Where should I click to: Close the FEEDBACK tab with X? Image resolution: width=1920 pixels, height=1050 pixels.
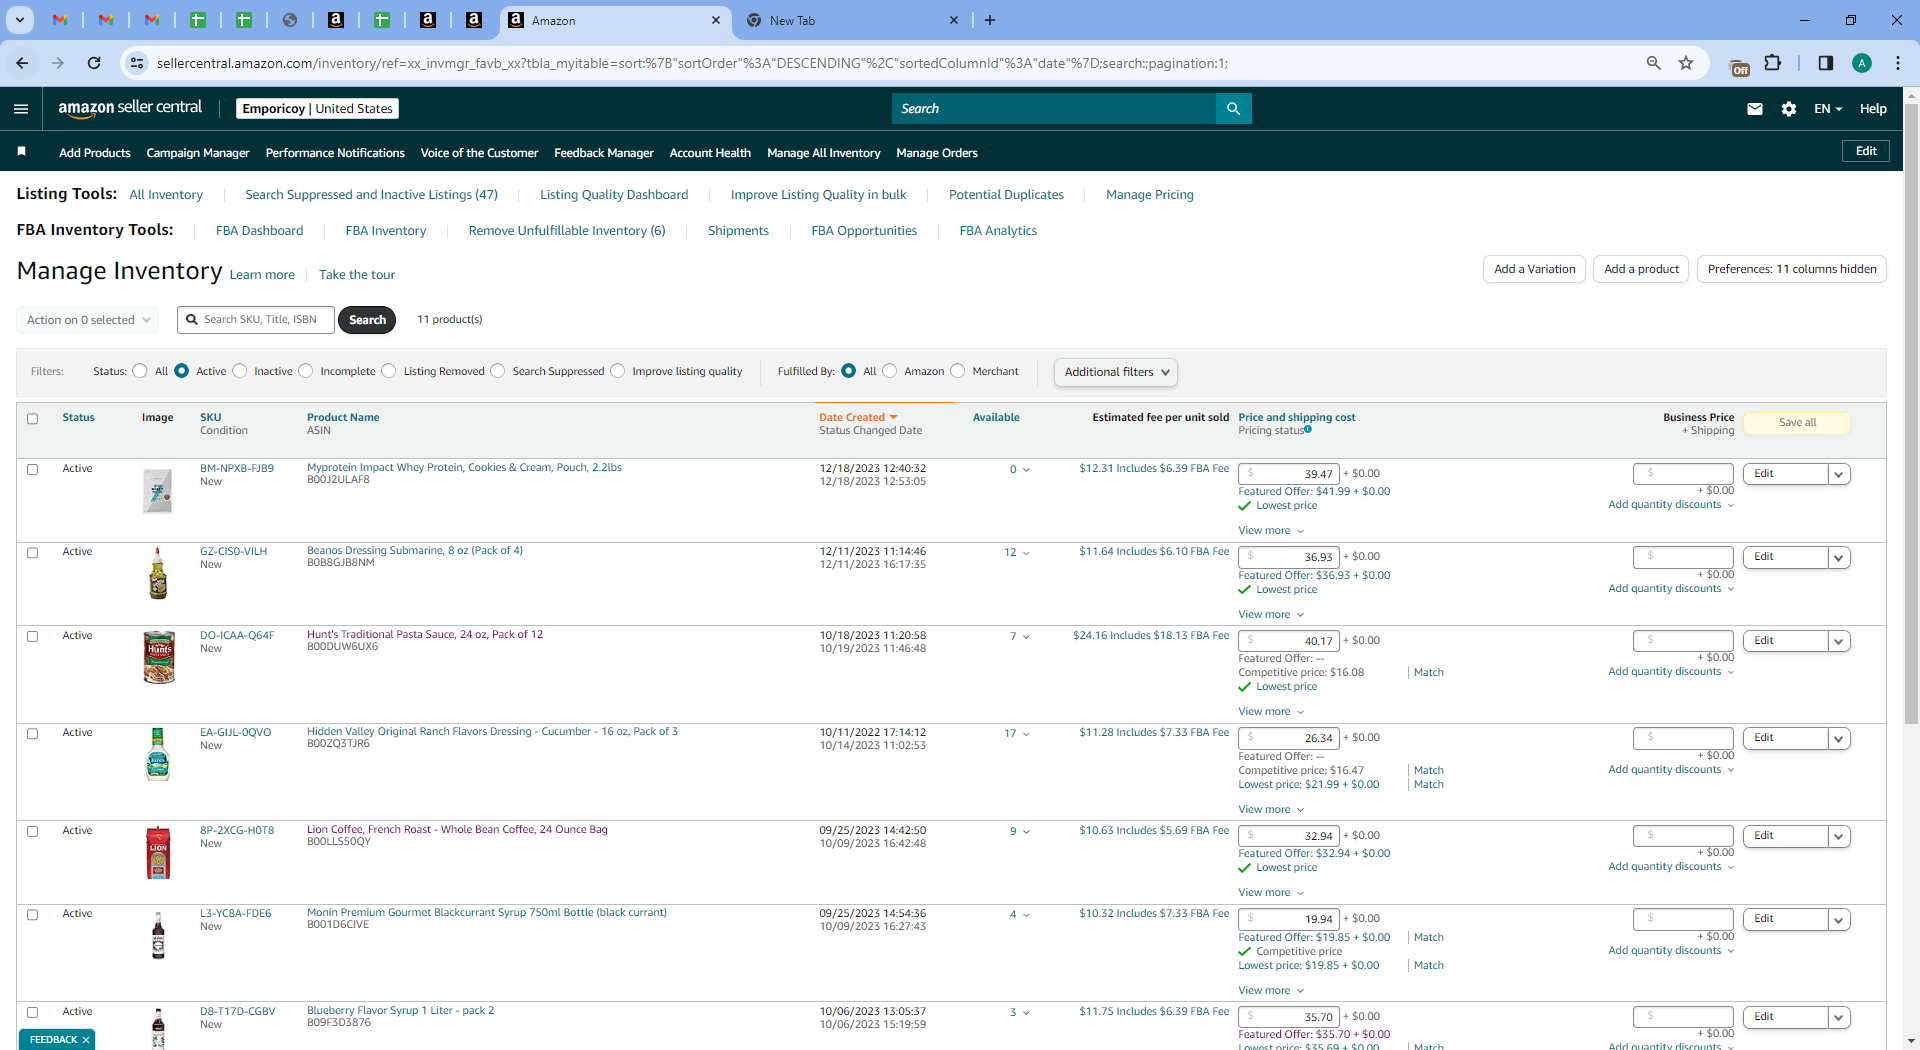(86, 1040)
